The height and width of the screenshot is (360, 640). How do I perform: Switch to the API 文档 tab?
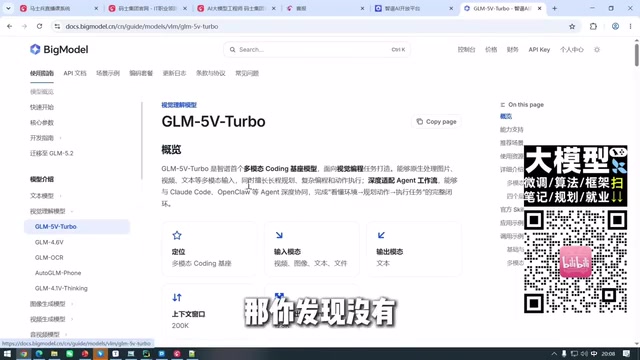[75, 73]
